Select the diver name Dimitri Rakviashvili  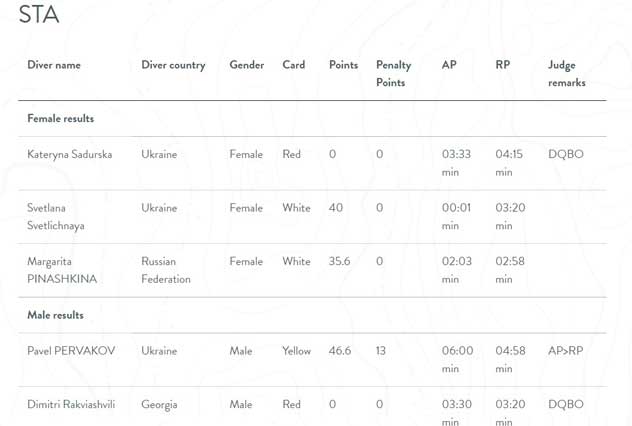pyautogui.click(x=71, y=404)
